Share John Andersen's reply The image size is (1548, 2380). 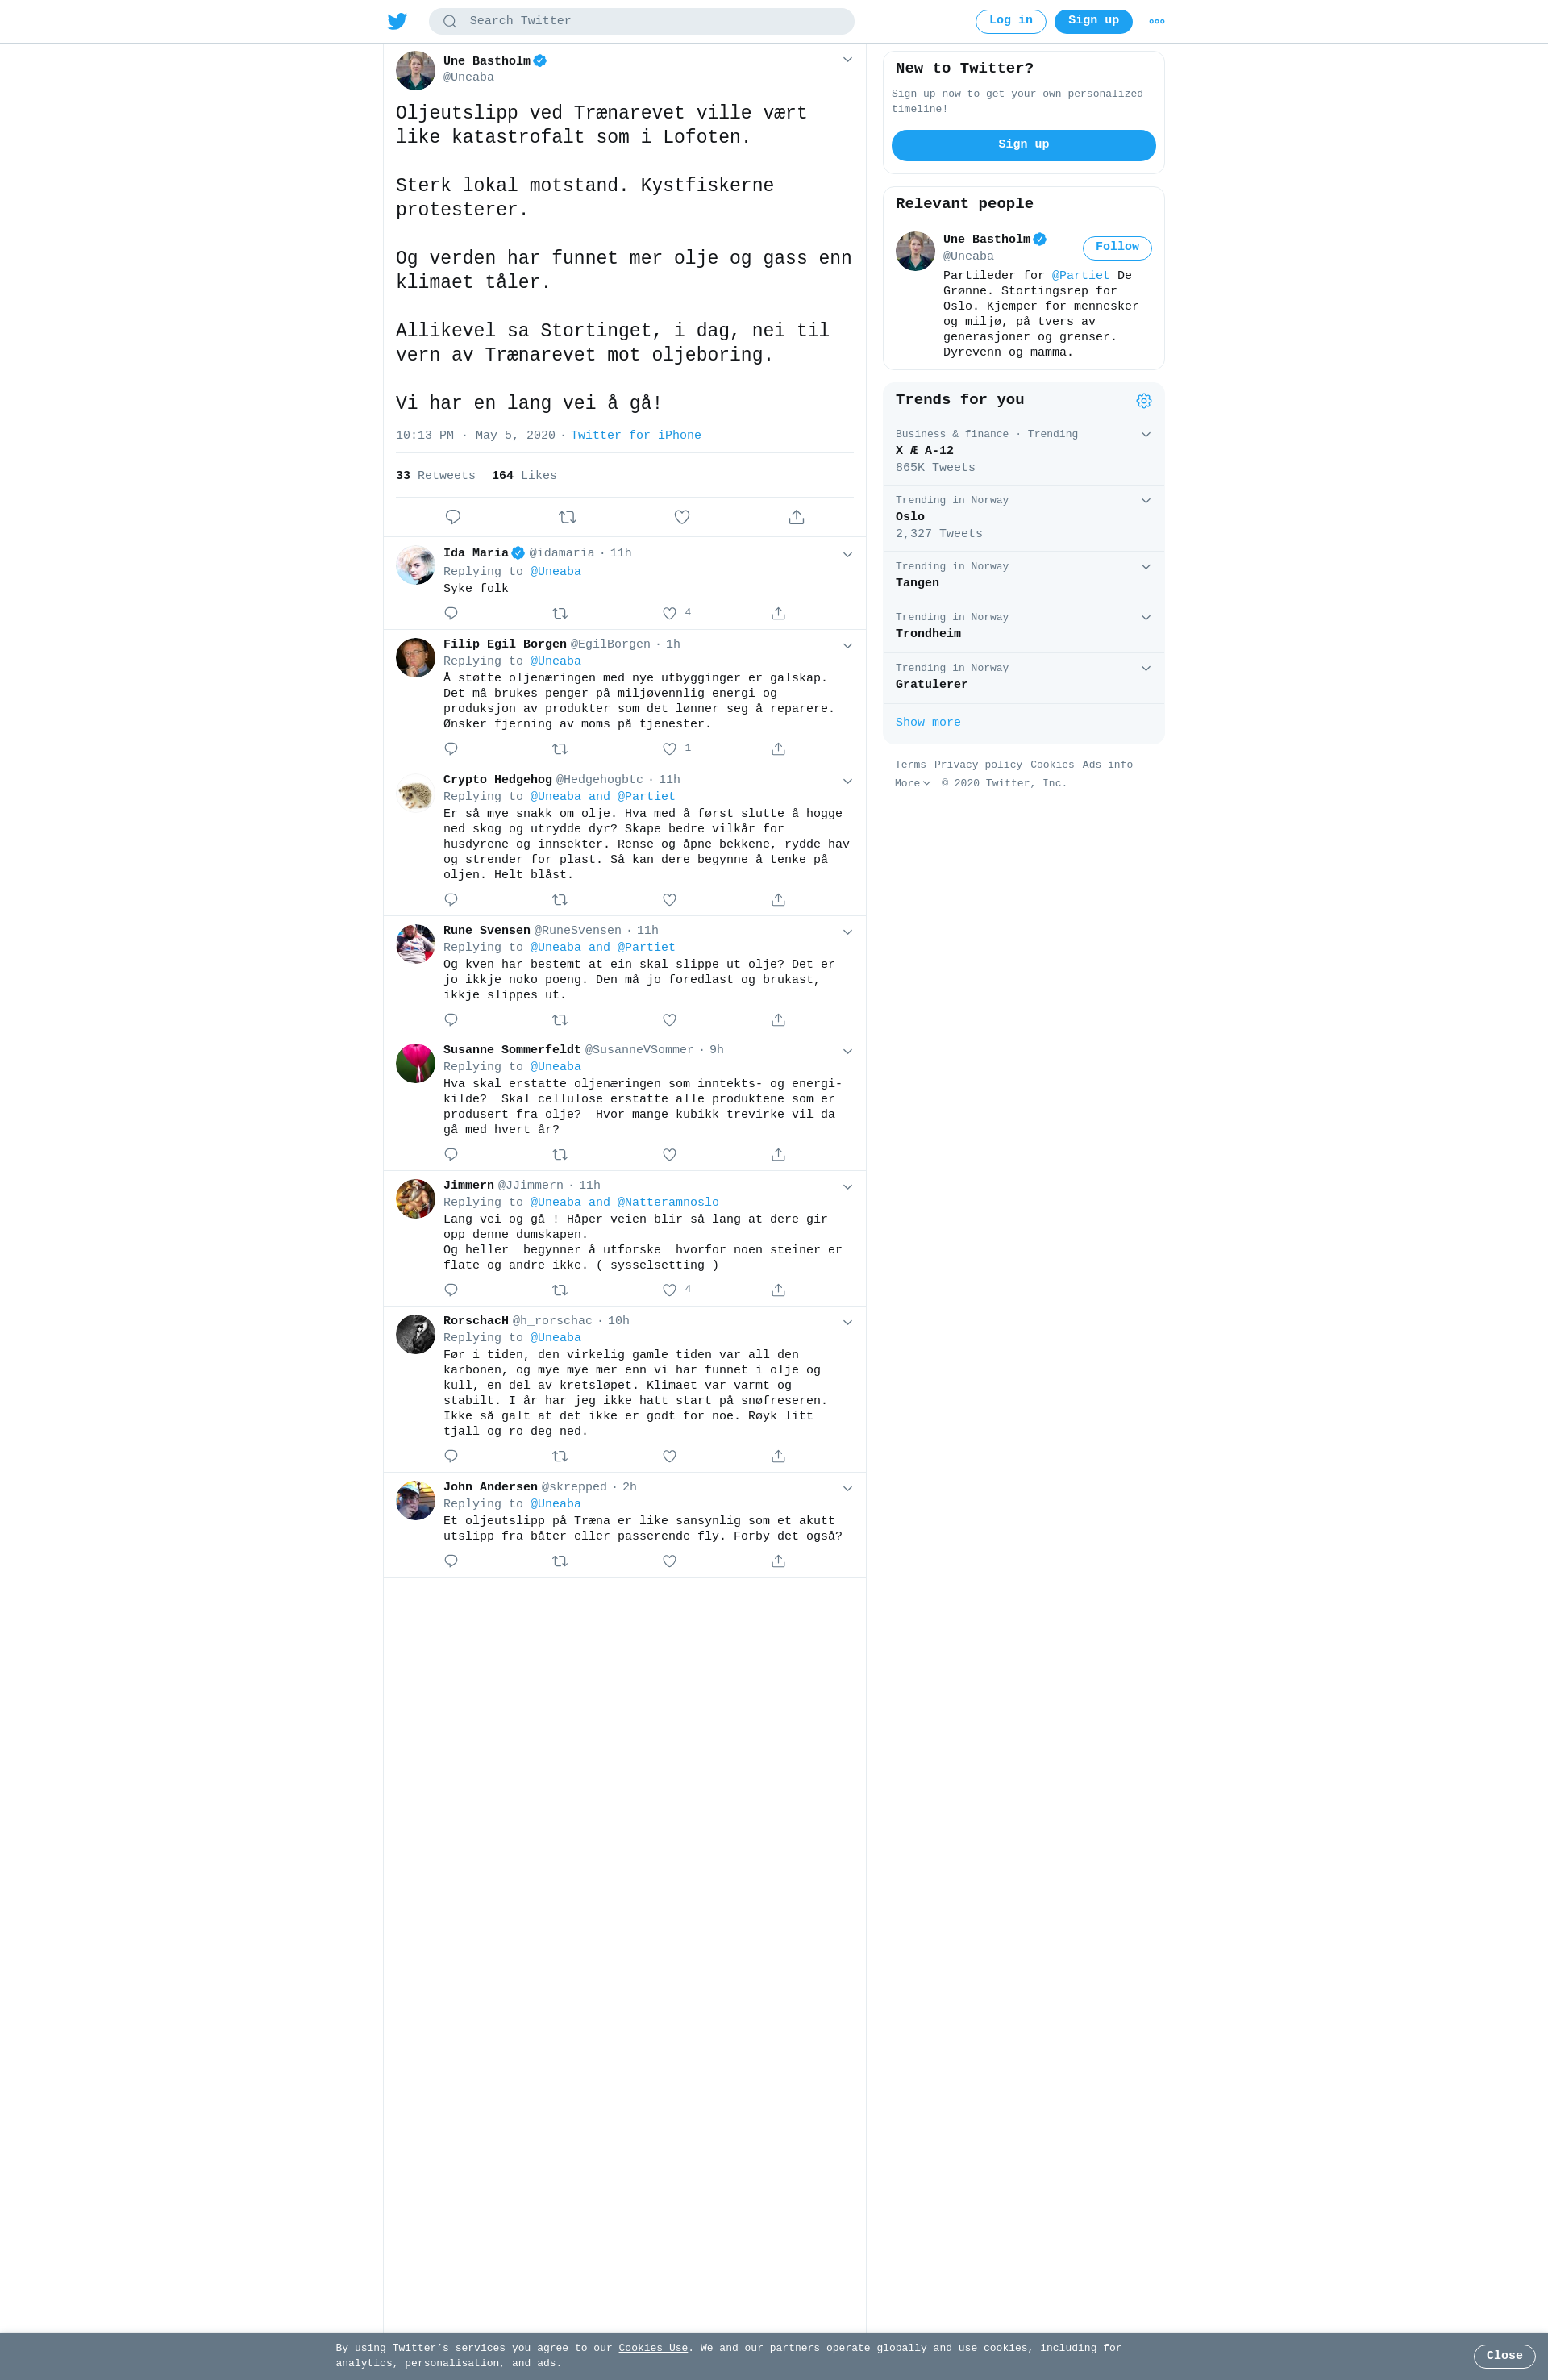778,1561
